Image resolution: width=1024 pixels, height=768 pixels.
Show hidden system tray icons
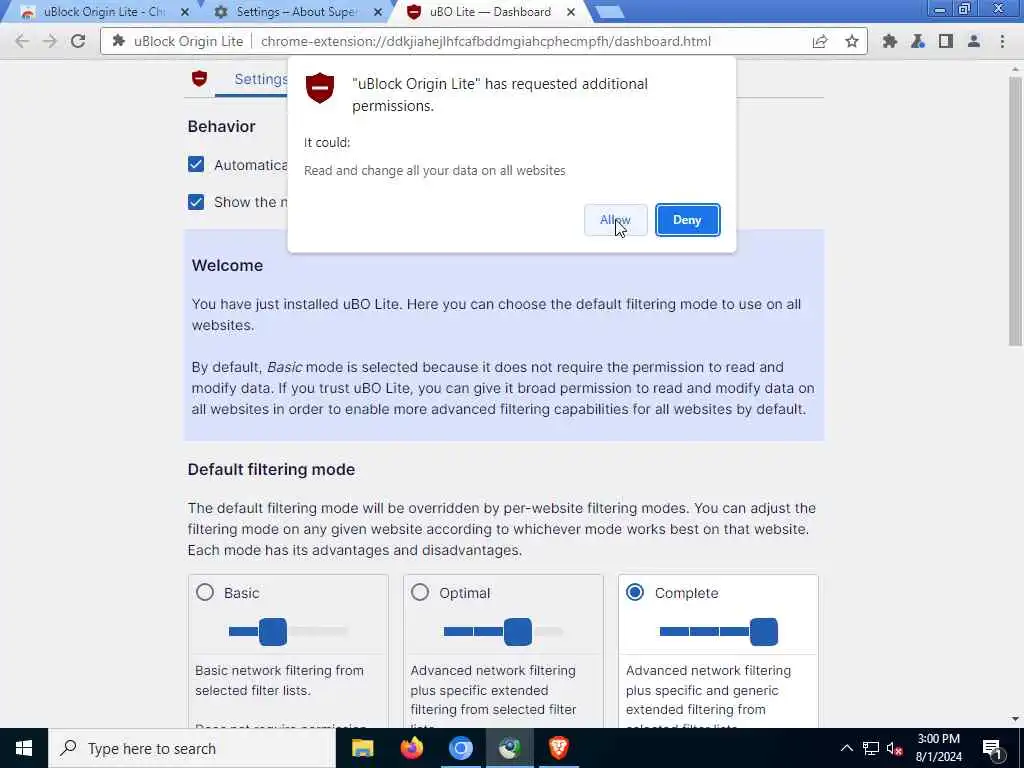[846, 748]
